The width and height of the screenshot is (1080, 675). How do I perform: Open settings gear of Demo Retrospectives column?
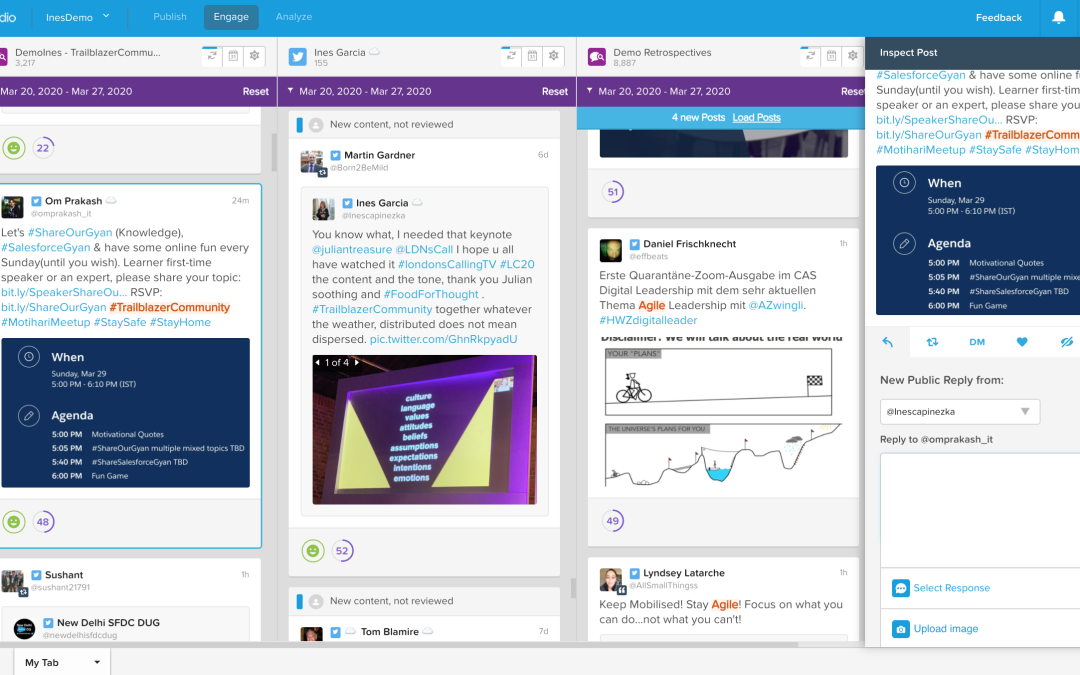(853, 56)
